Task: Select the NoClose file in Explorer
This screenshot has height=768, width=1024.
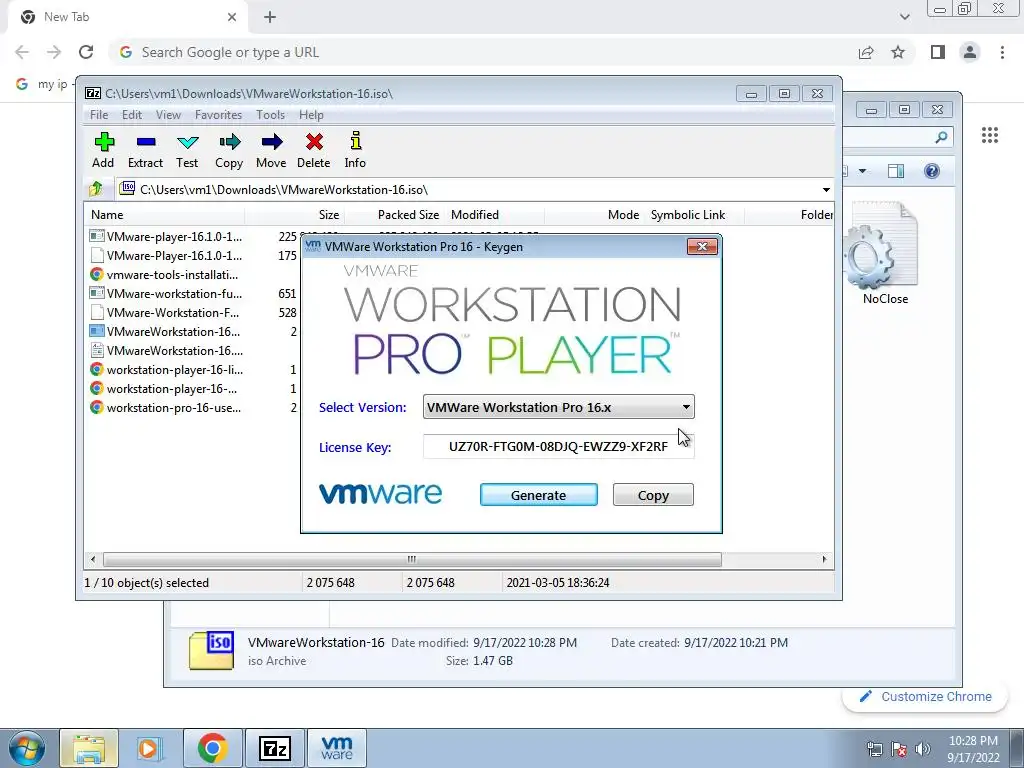Action: [885, 253]
